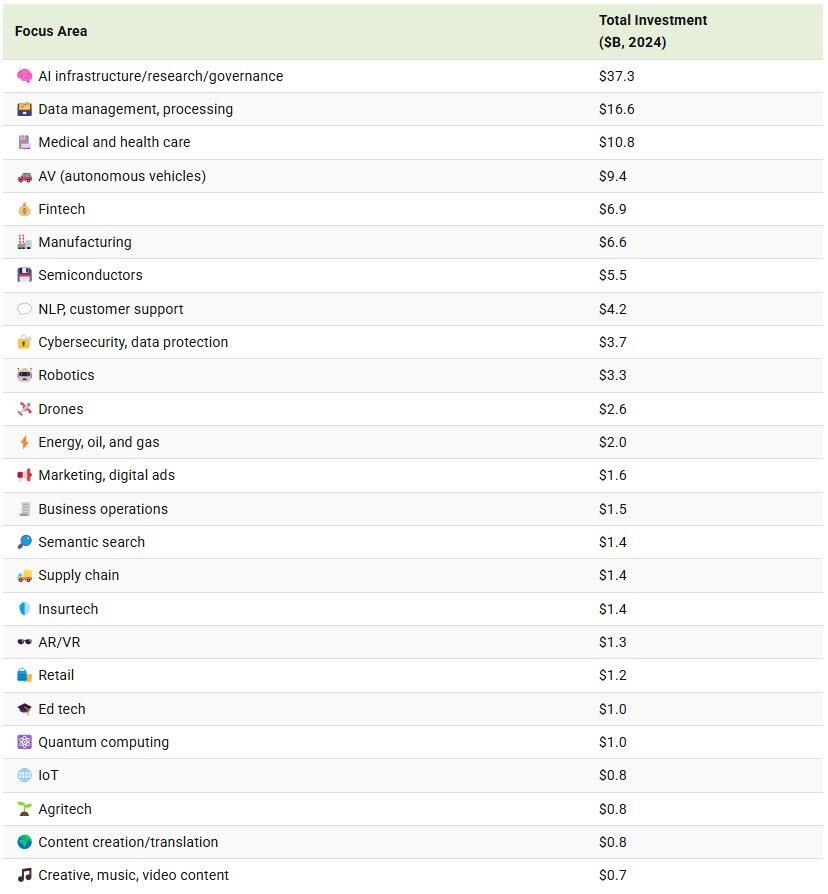Click the car icon next to AV
Image resolution: width=828 pixels, height=894 pixels.
point(24,176)
